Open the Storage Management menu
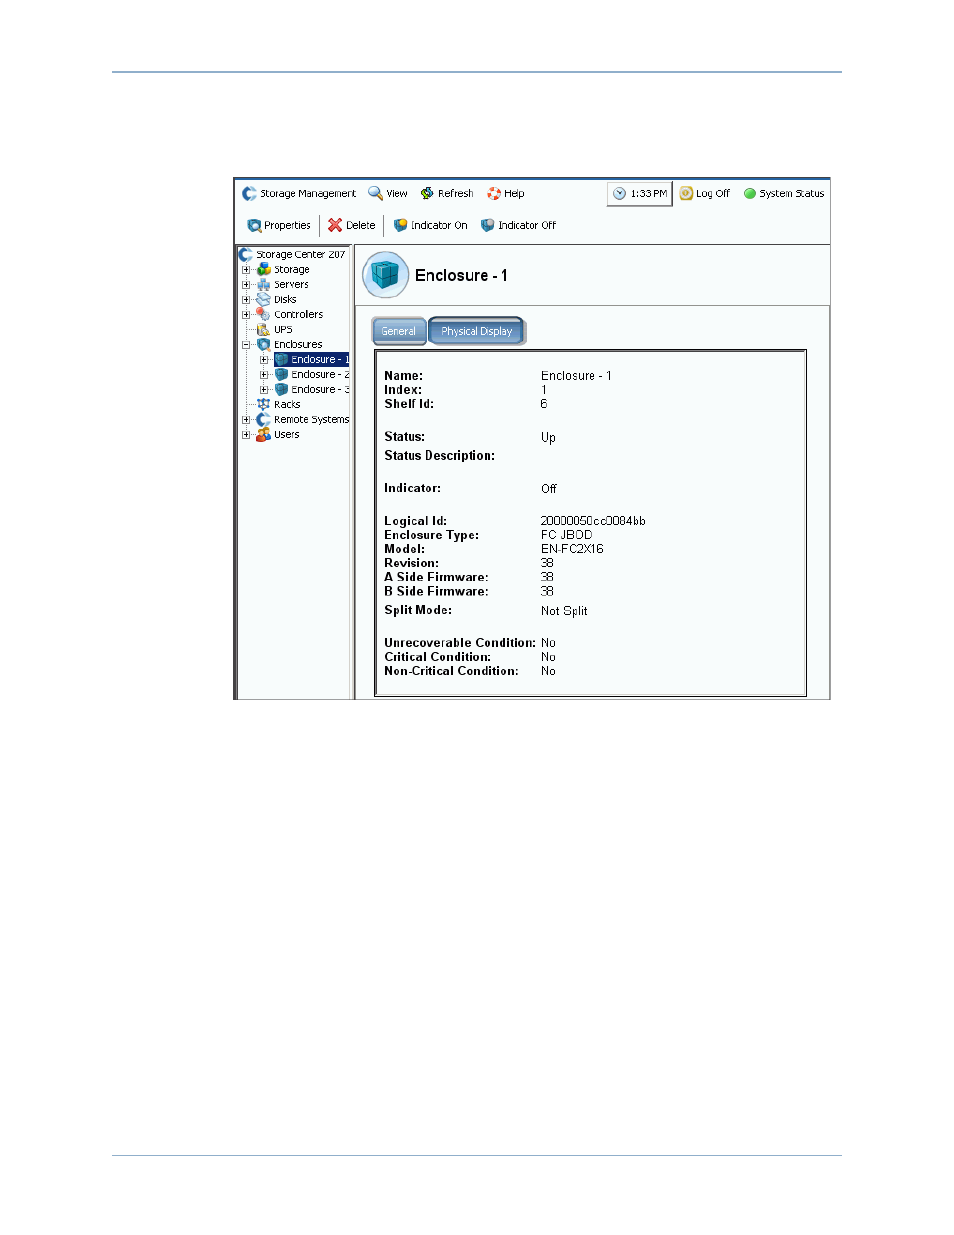 tap(299, 194)
